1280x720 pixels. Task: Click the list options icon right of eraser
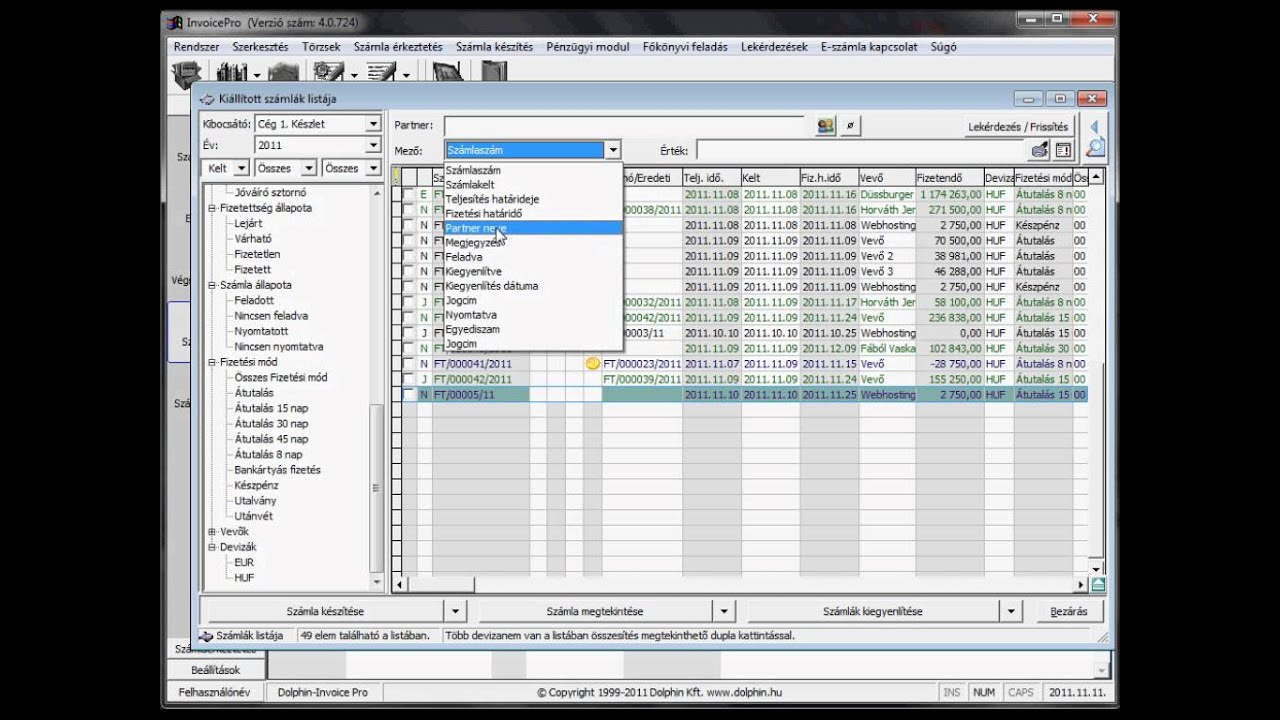(x=1063, y=150)
